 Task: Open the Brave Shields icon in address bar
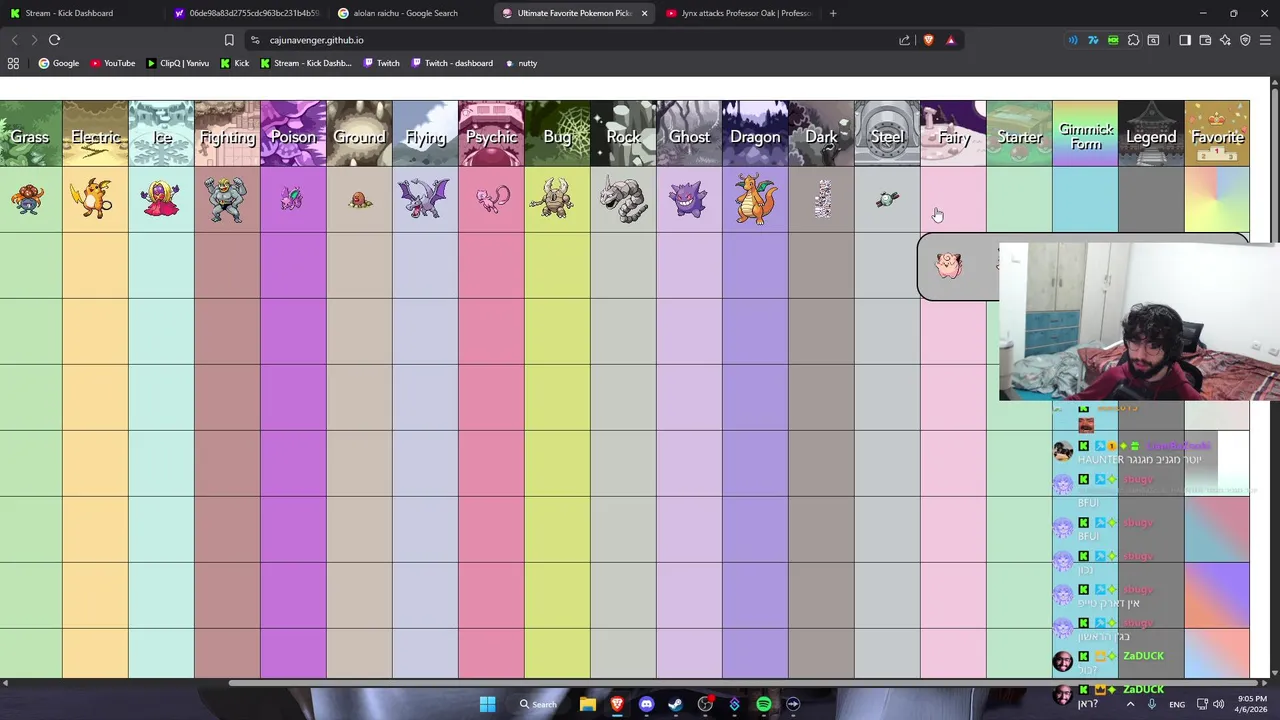click(929, 40)
